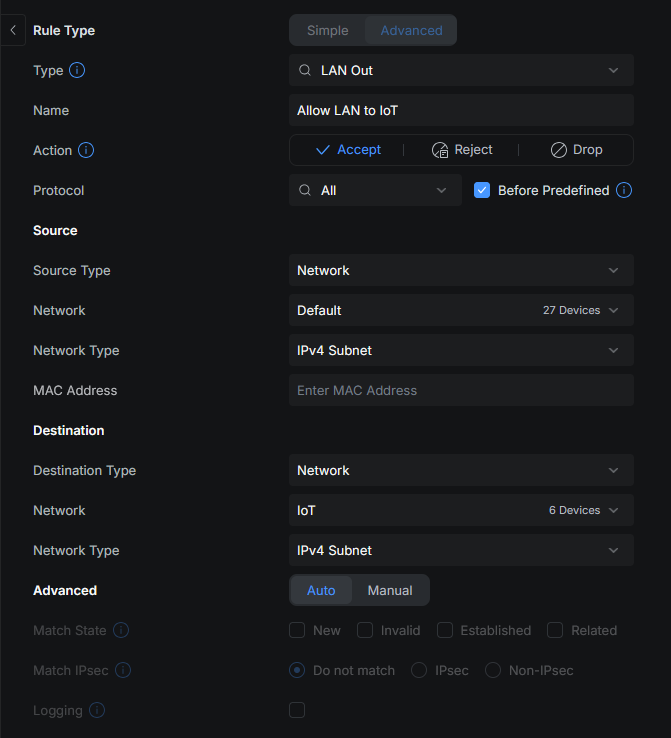Open the destination Network Type dropdown
Screen dimensions: 671x738
point(461,550)
